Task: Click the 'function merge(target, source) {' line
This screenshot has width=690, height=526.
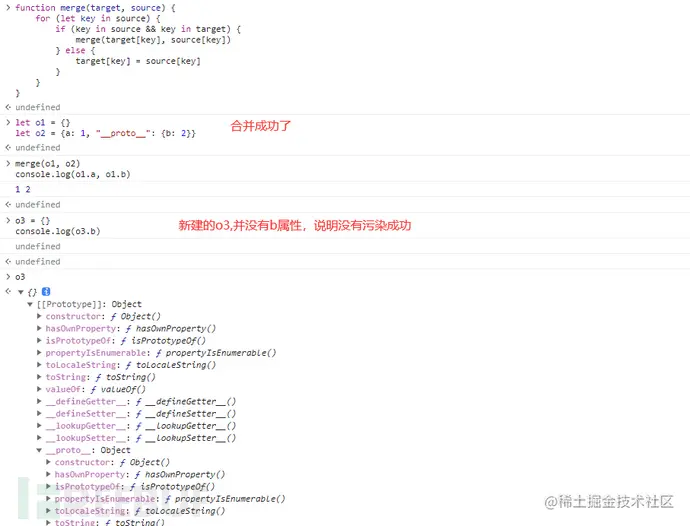Action: (x=95, y=8)
